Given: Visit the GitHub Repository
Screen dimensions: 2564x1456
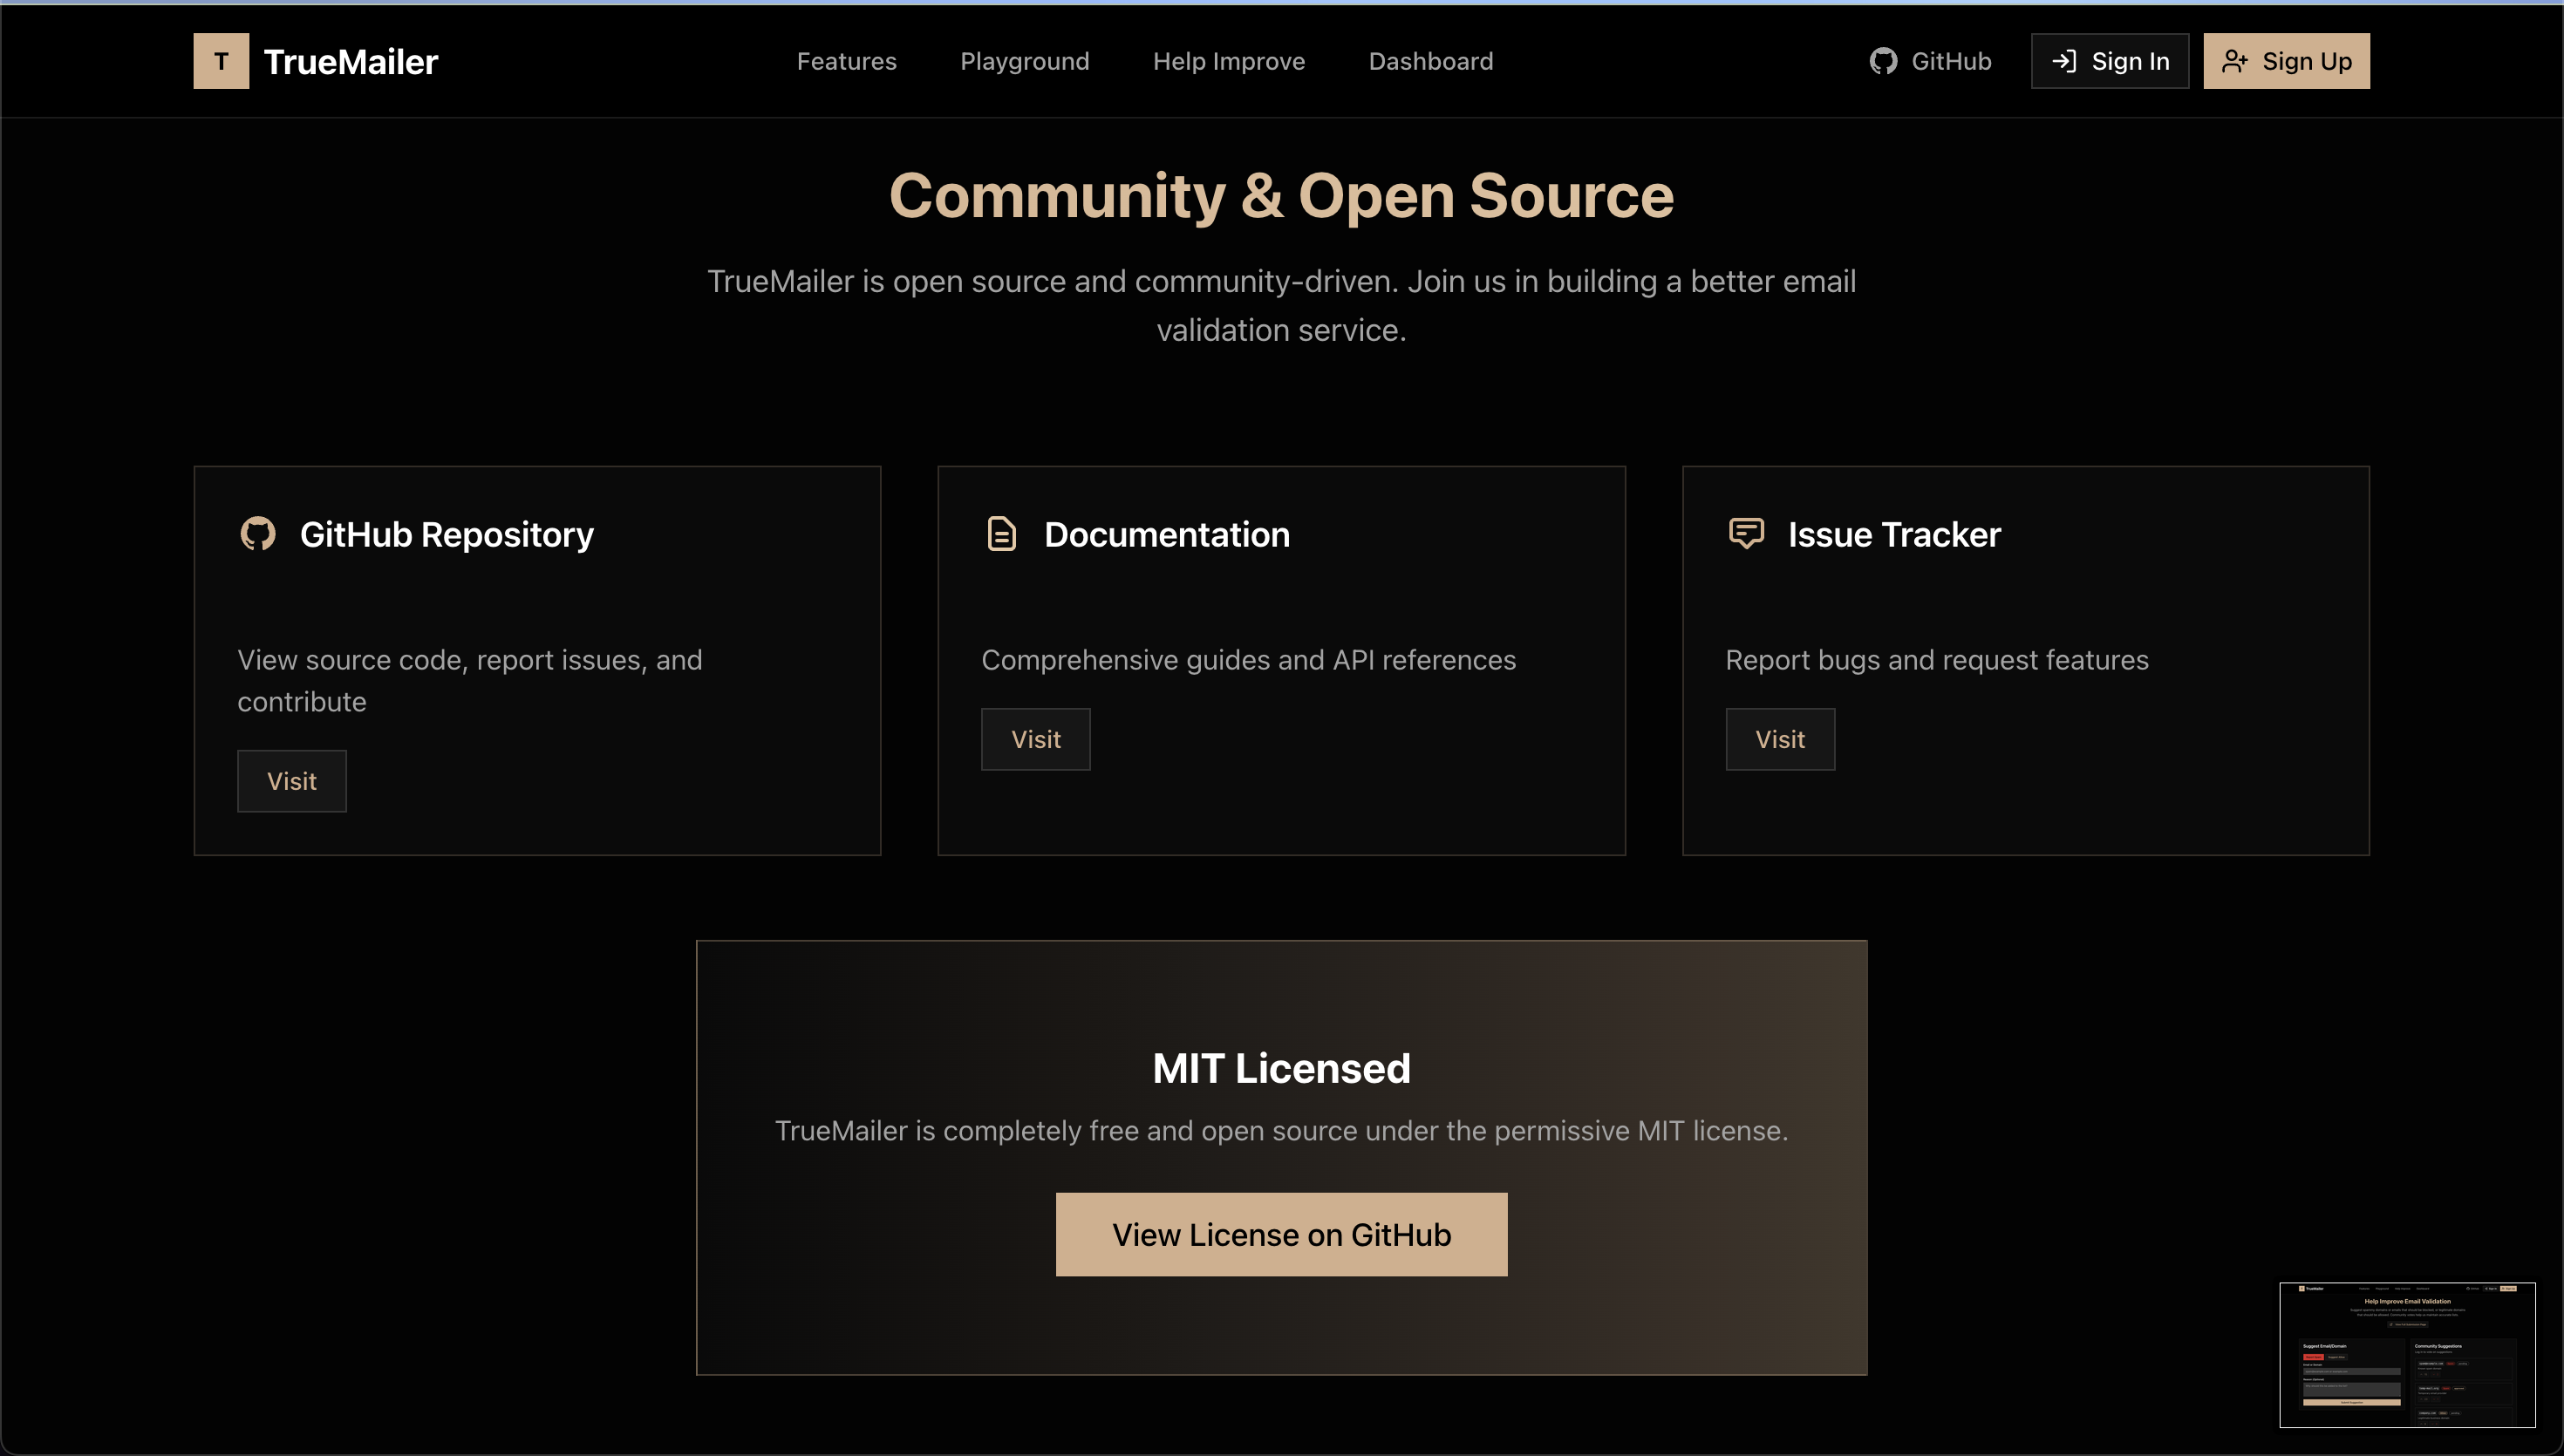Looking at the screenshot, I should [x=291, y=781].
